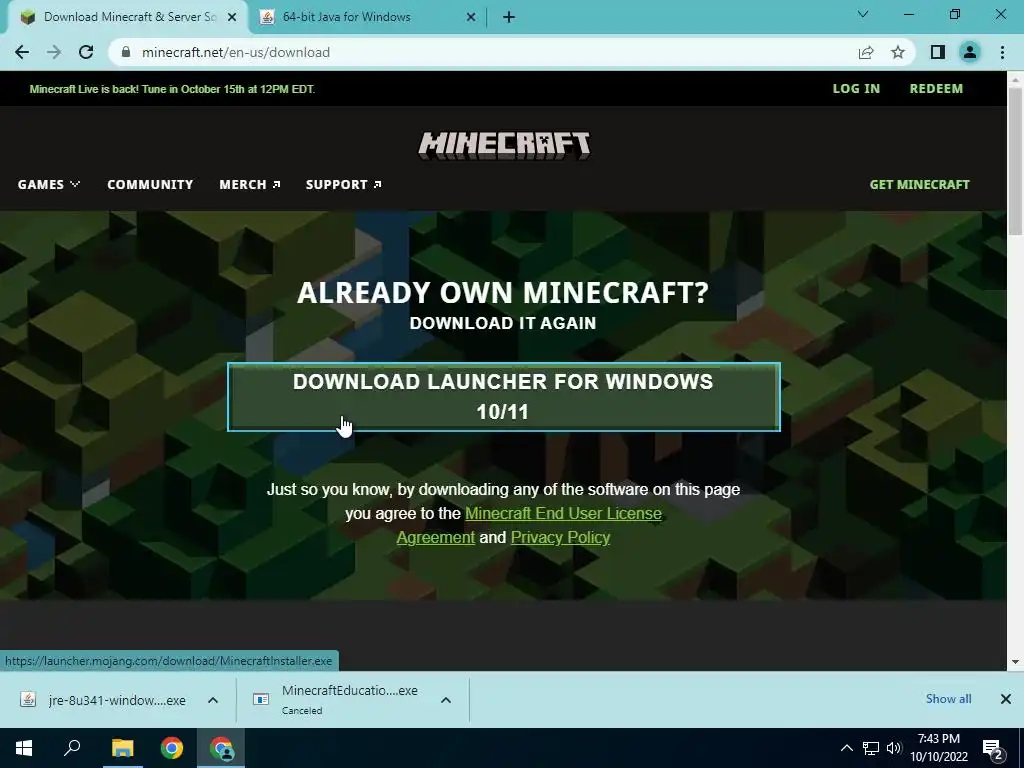Click the scrollbar up arrow

coord(1016,79)
